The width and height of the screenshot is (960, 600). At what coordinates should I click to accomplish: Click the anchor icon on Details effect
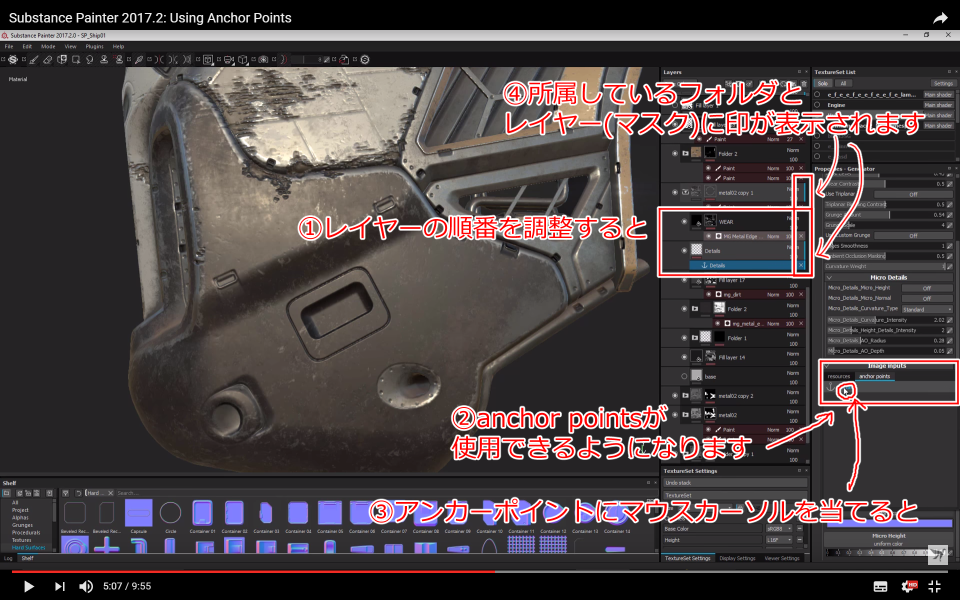point(704,266)
